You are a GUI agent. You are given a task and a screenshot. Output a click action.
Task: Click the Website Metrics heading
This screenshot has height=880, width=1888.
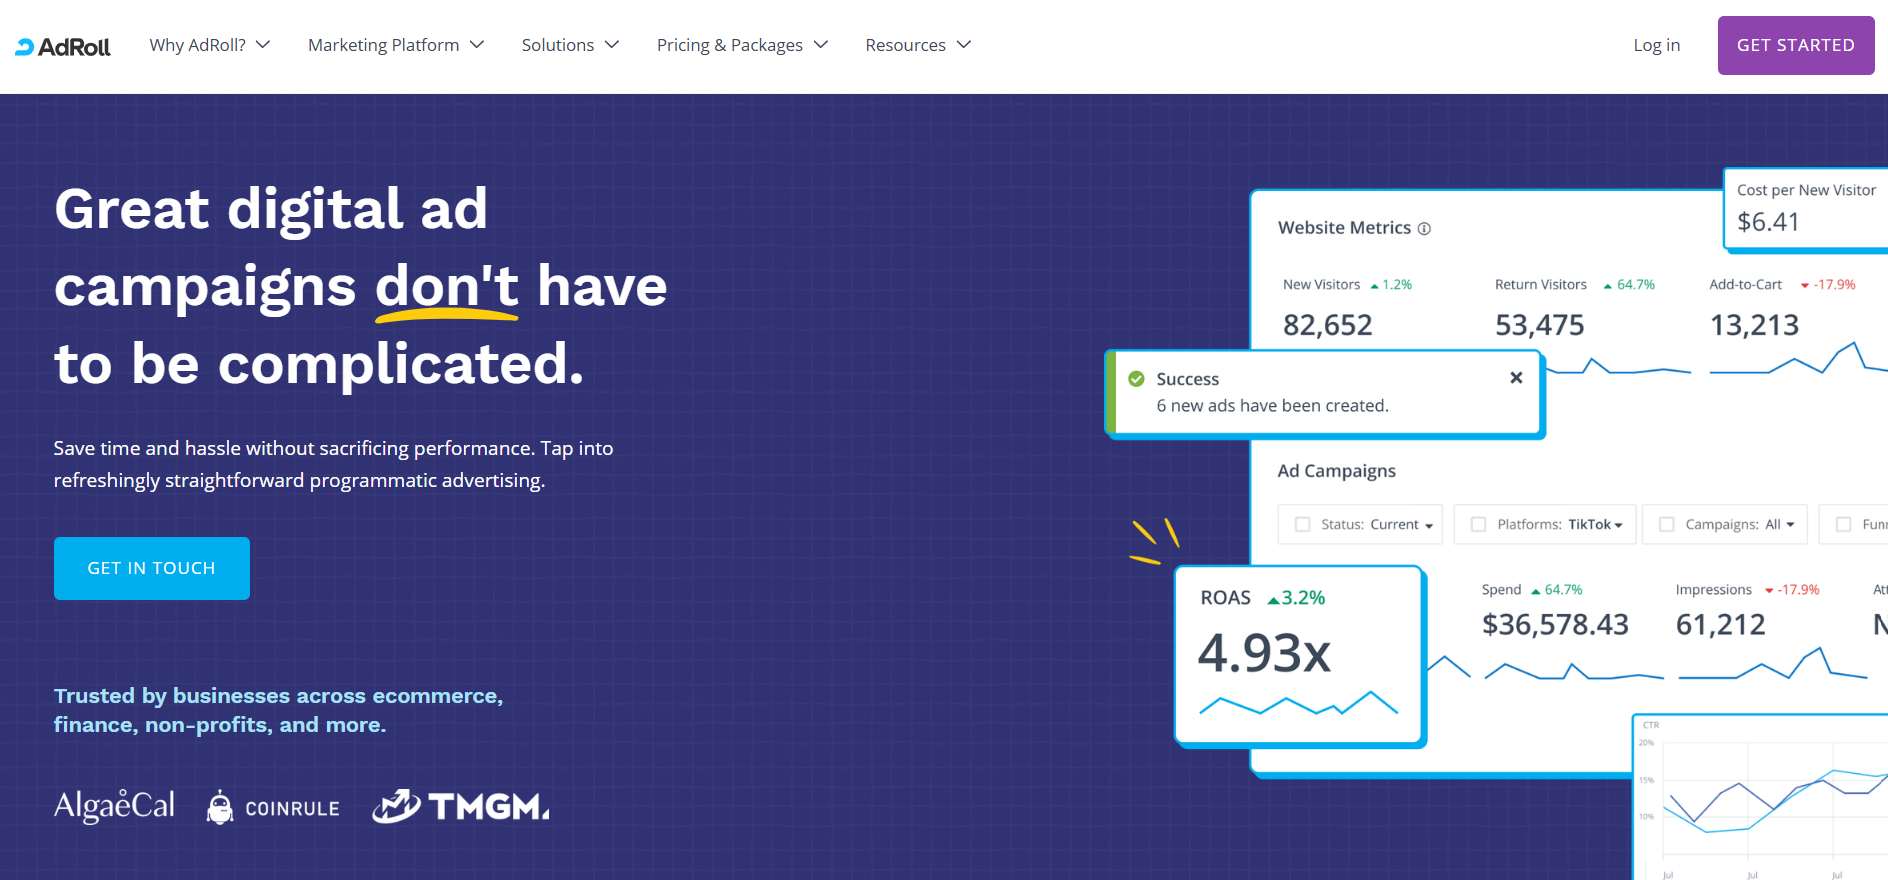click(1344, 228)
